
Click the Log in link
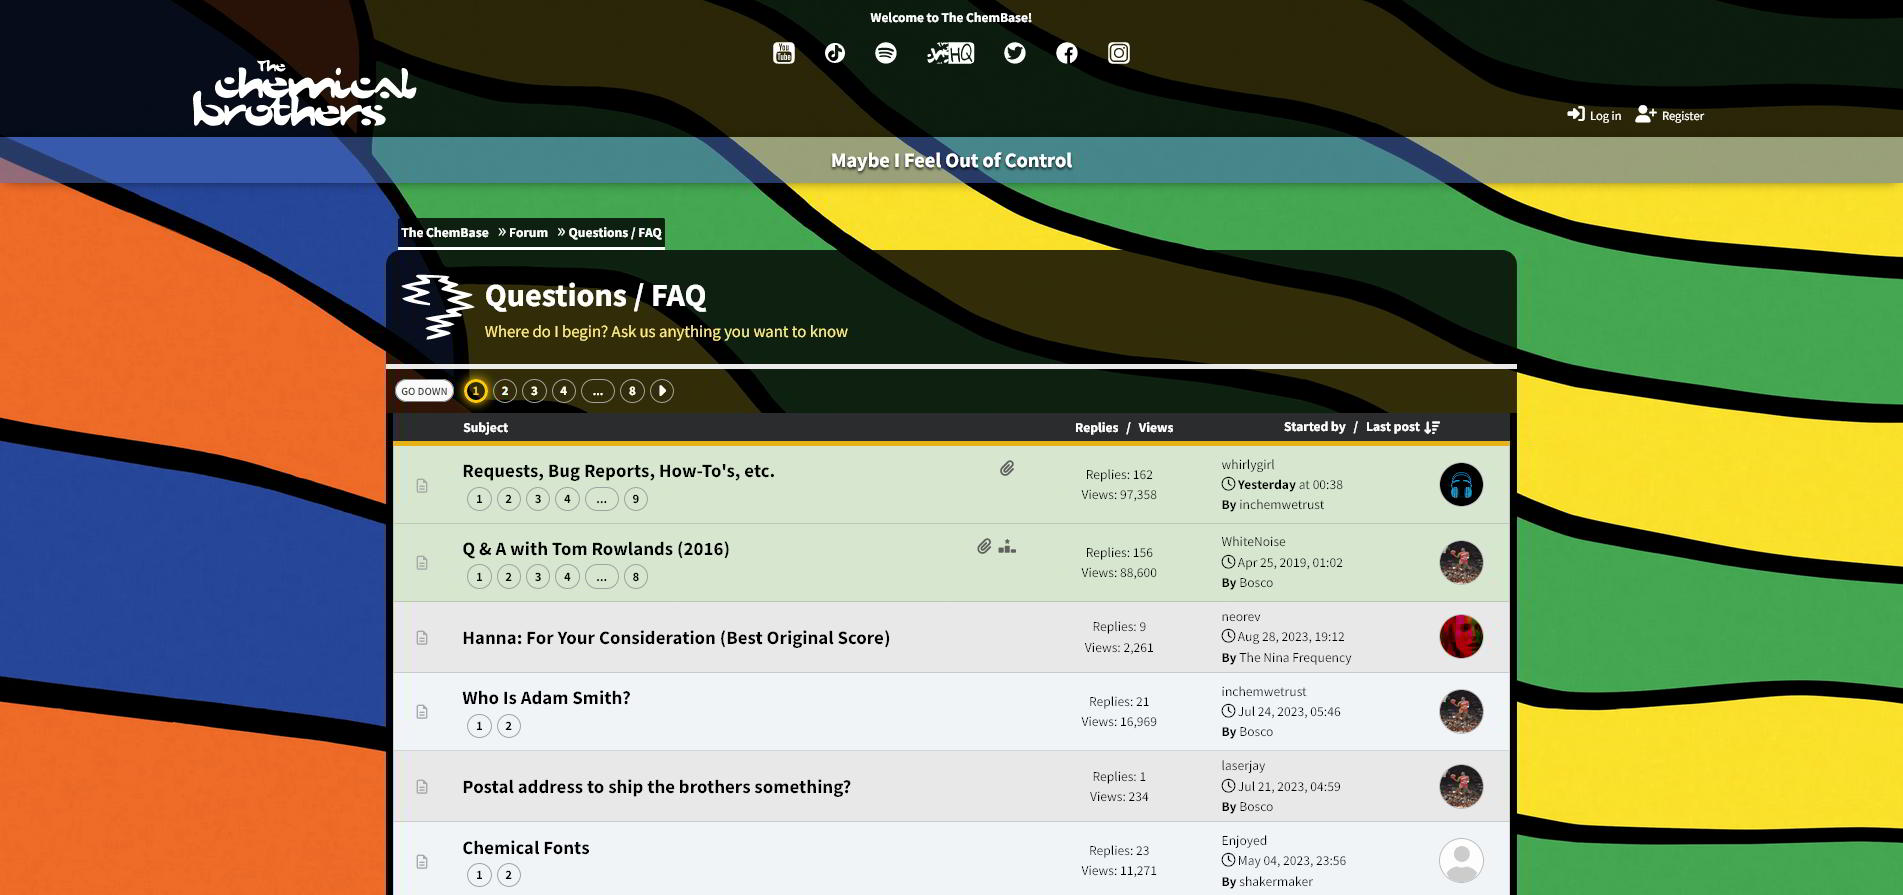pyautogui.click(x=1595, y=116)
